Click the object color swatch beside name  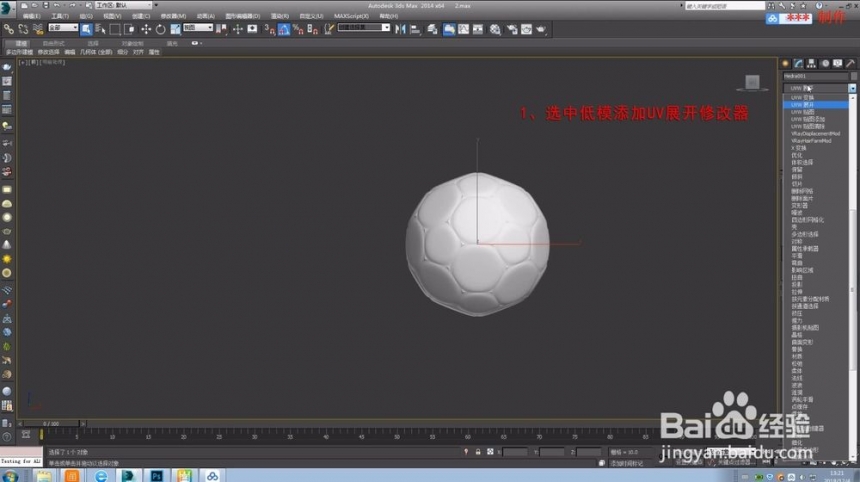click(x=853, y=76)
